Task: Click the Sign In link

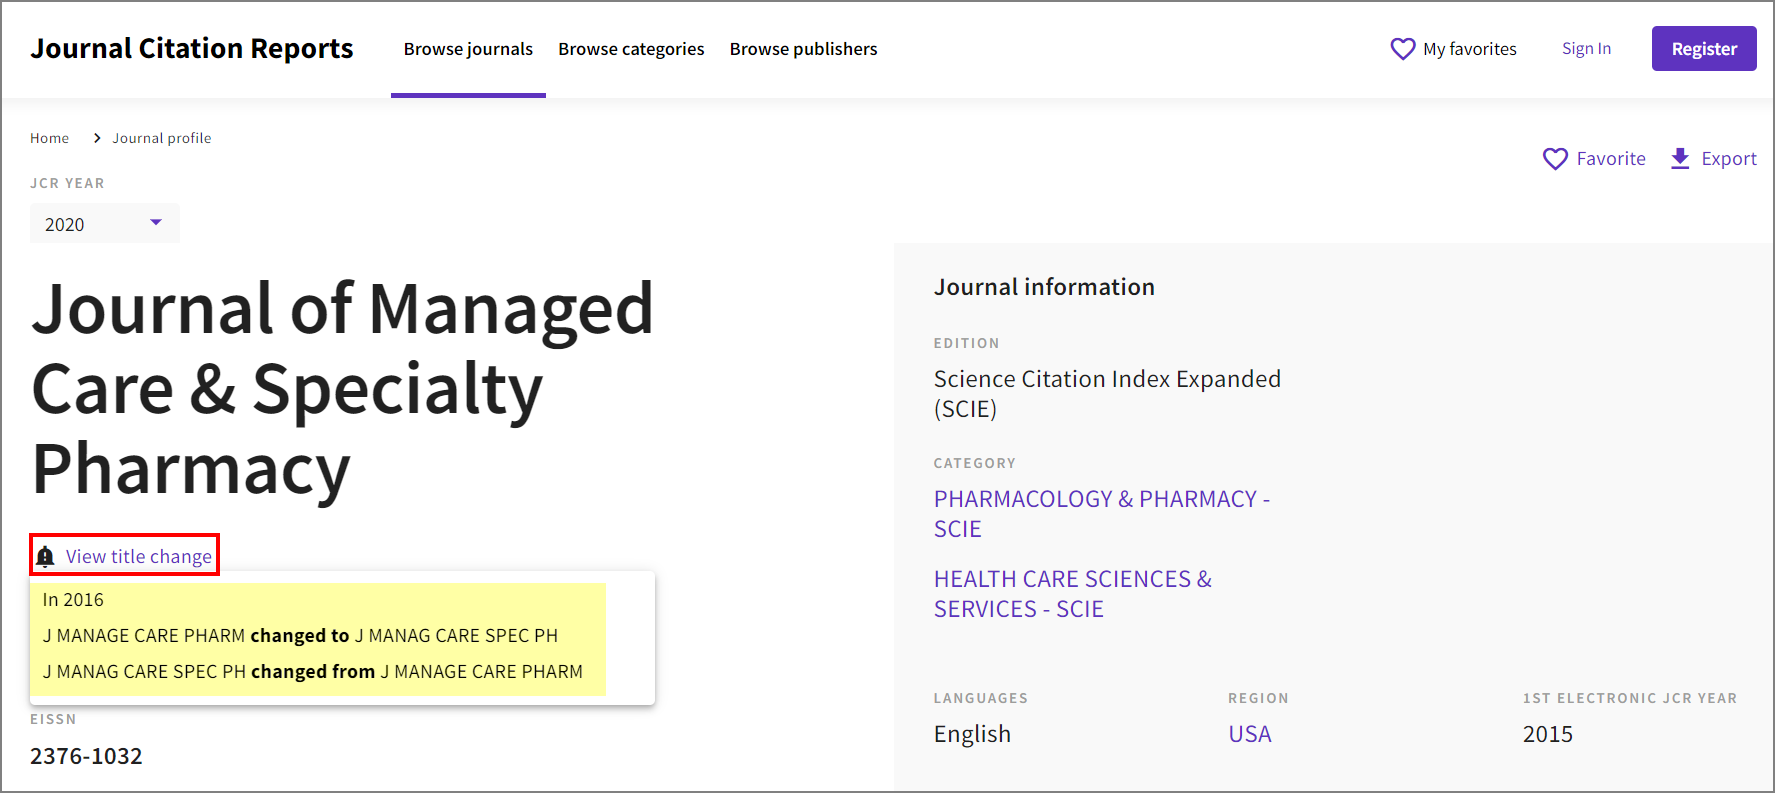Action: pos(1586,49)
